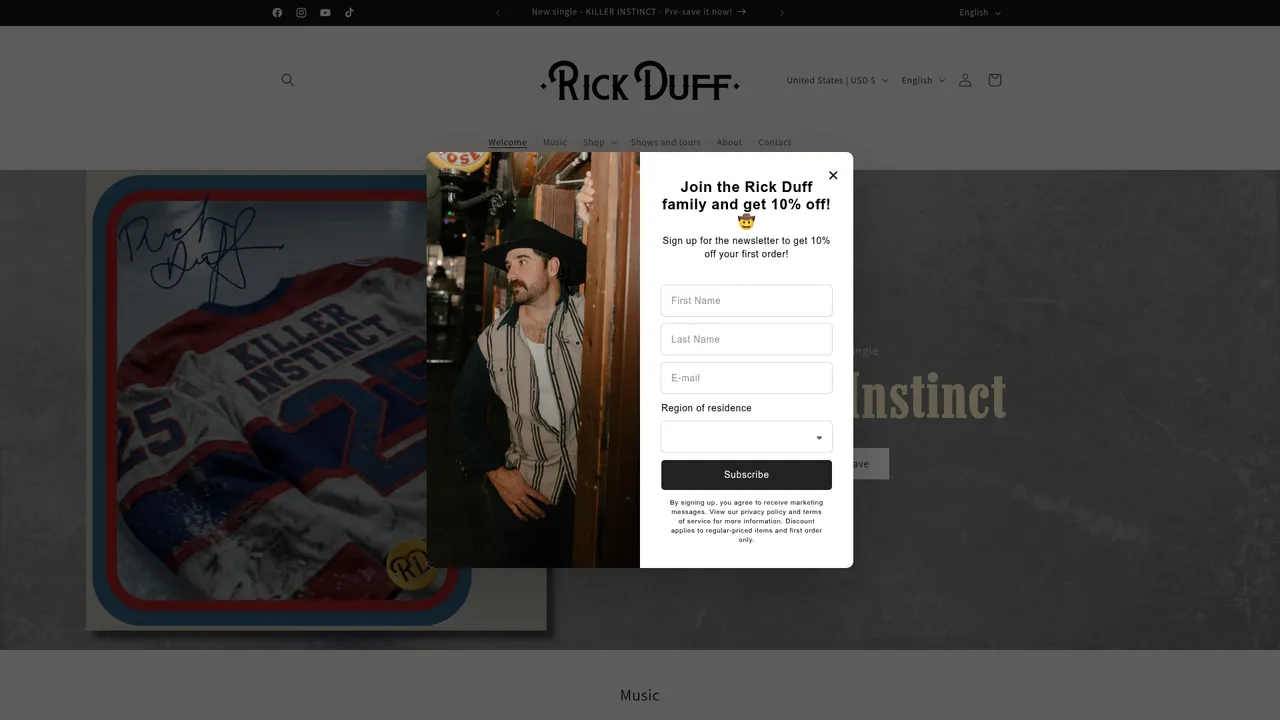The image size is (1280, 720).
Task: Click the Rick Duff logo
Action: (640, 80)
